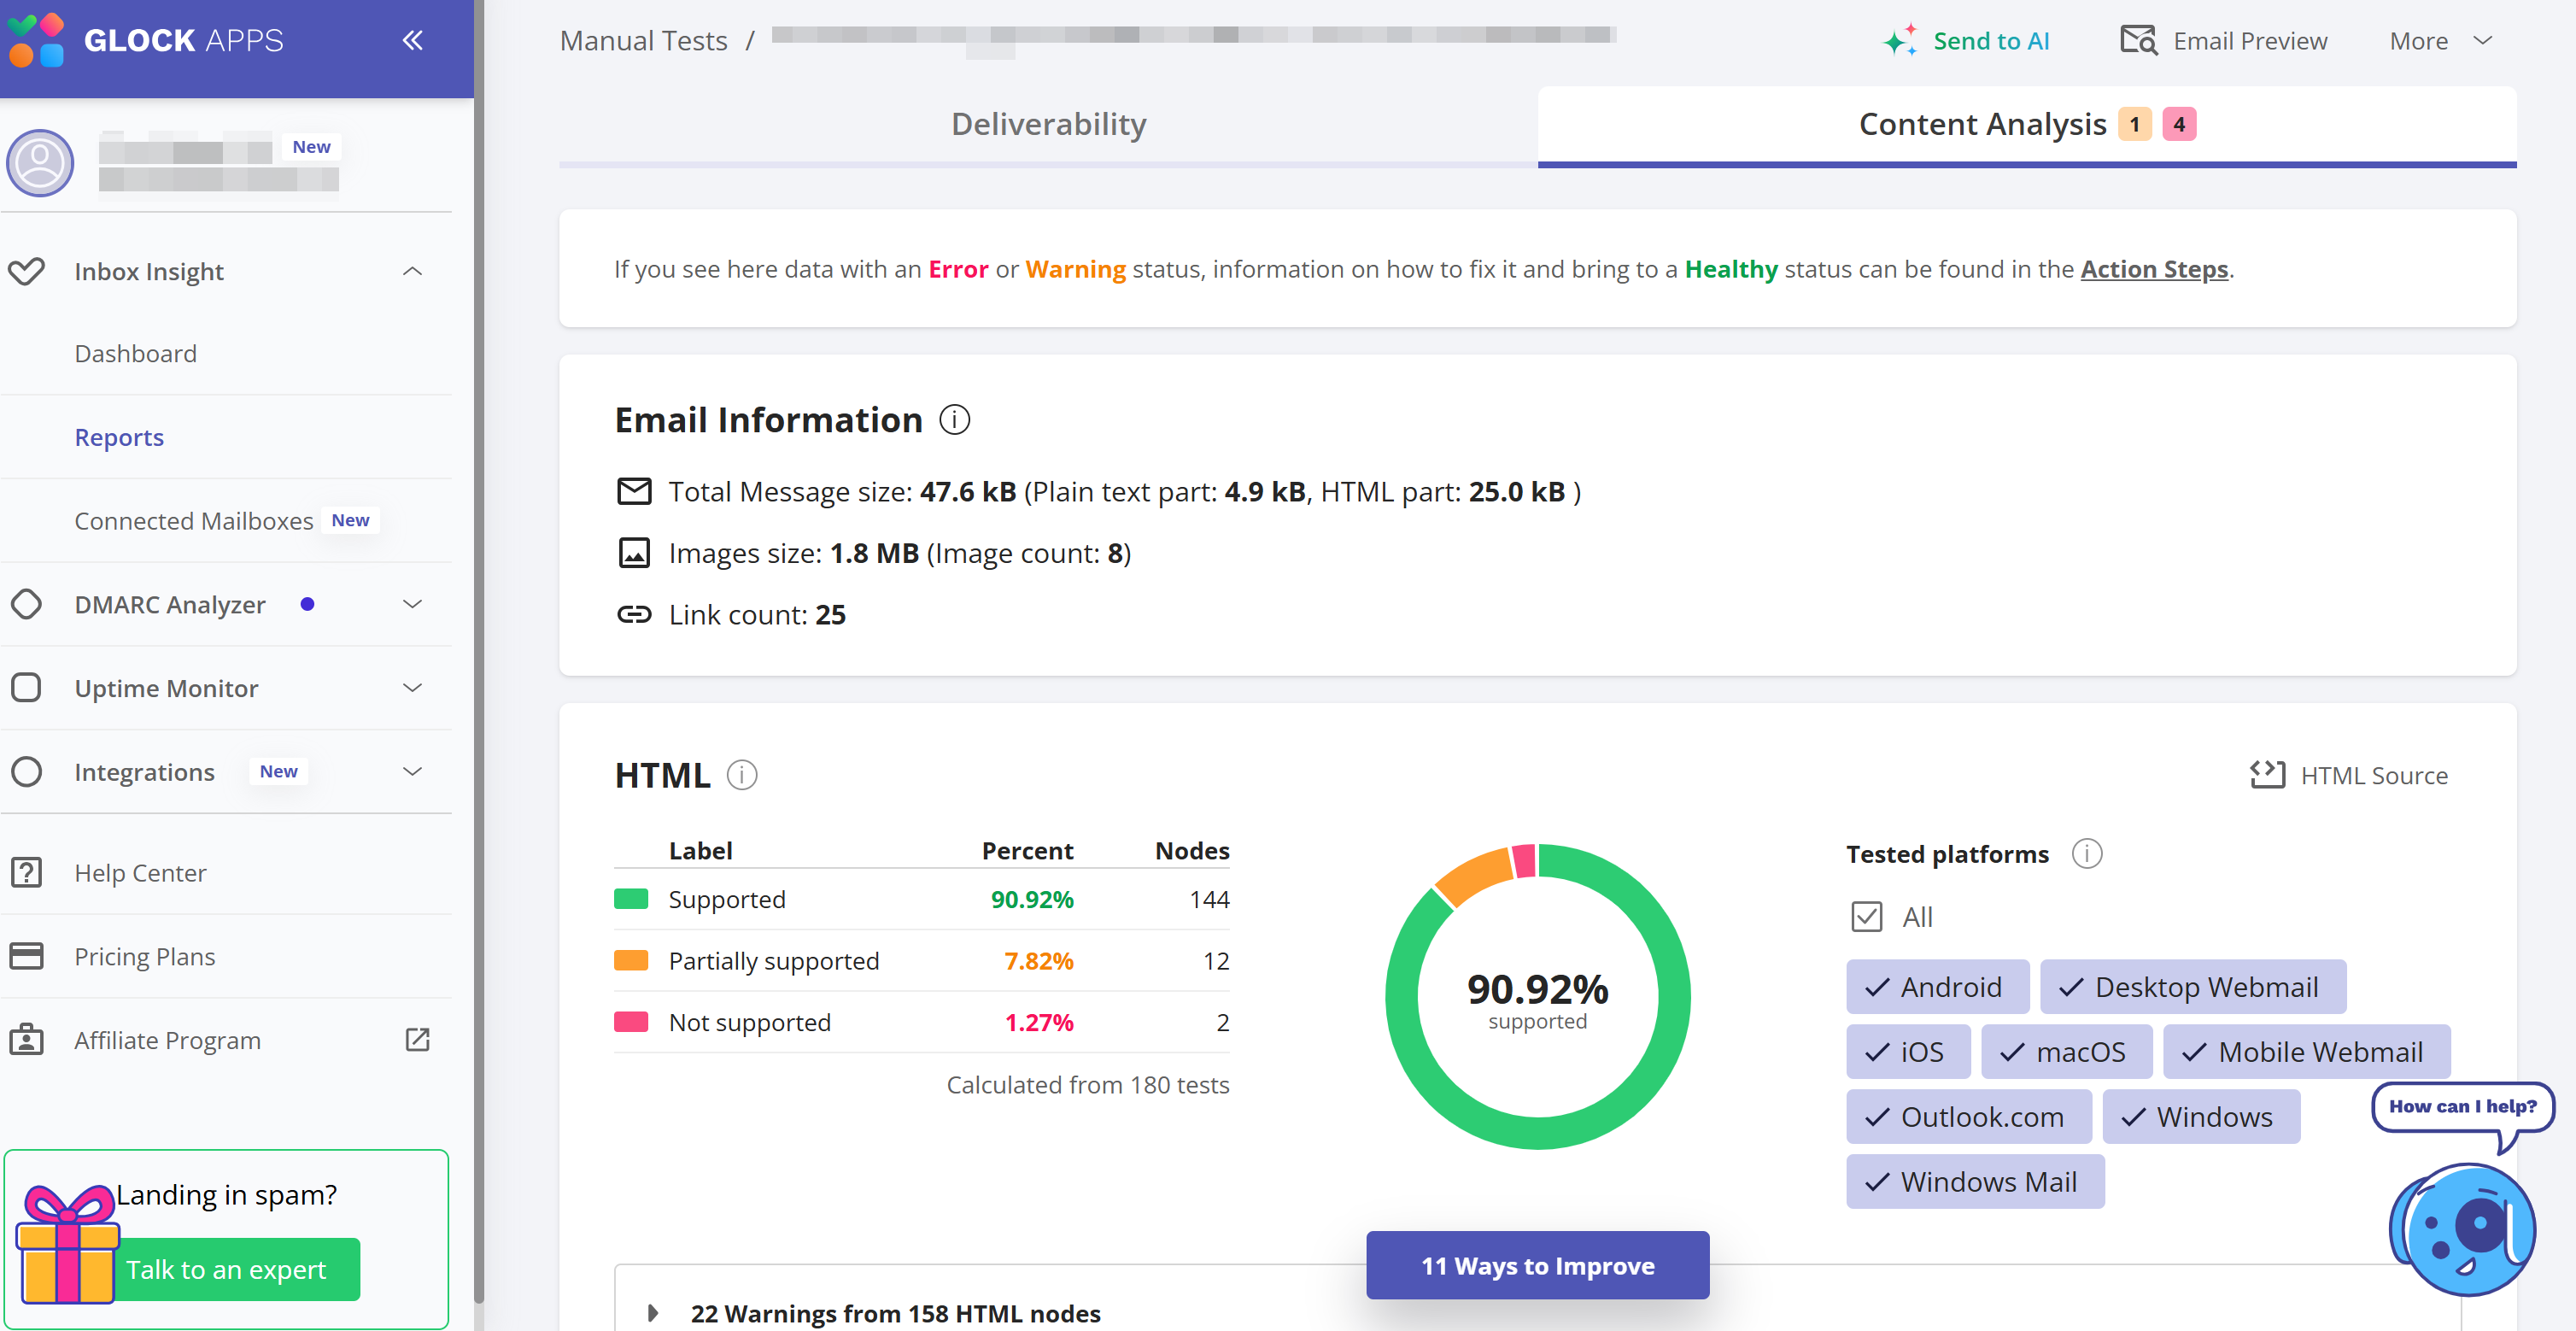The image size is (2576, 1331).
Task: Click the HTML section info icon
Action: tap(742, 775)
